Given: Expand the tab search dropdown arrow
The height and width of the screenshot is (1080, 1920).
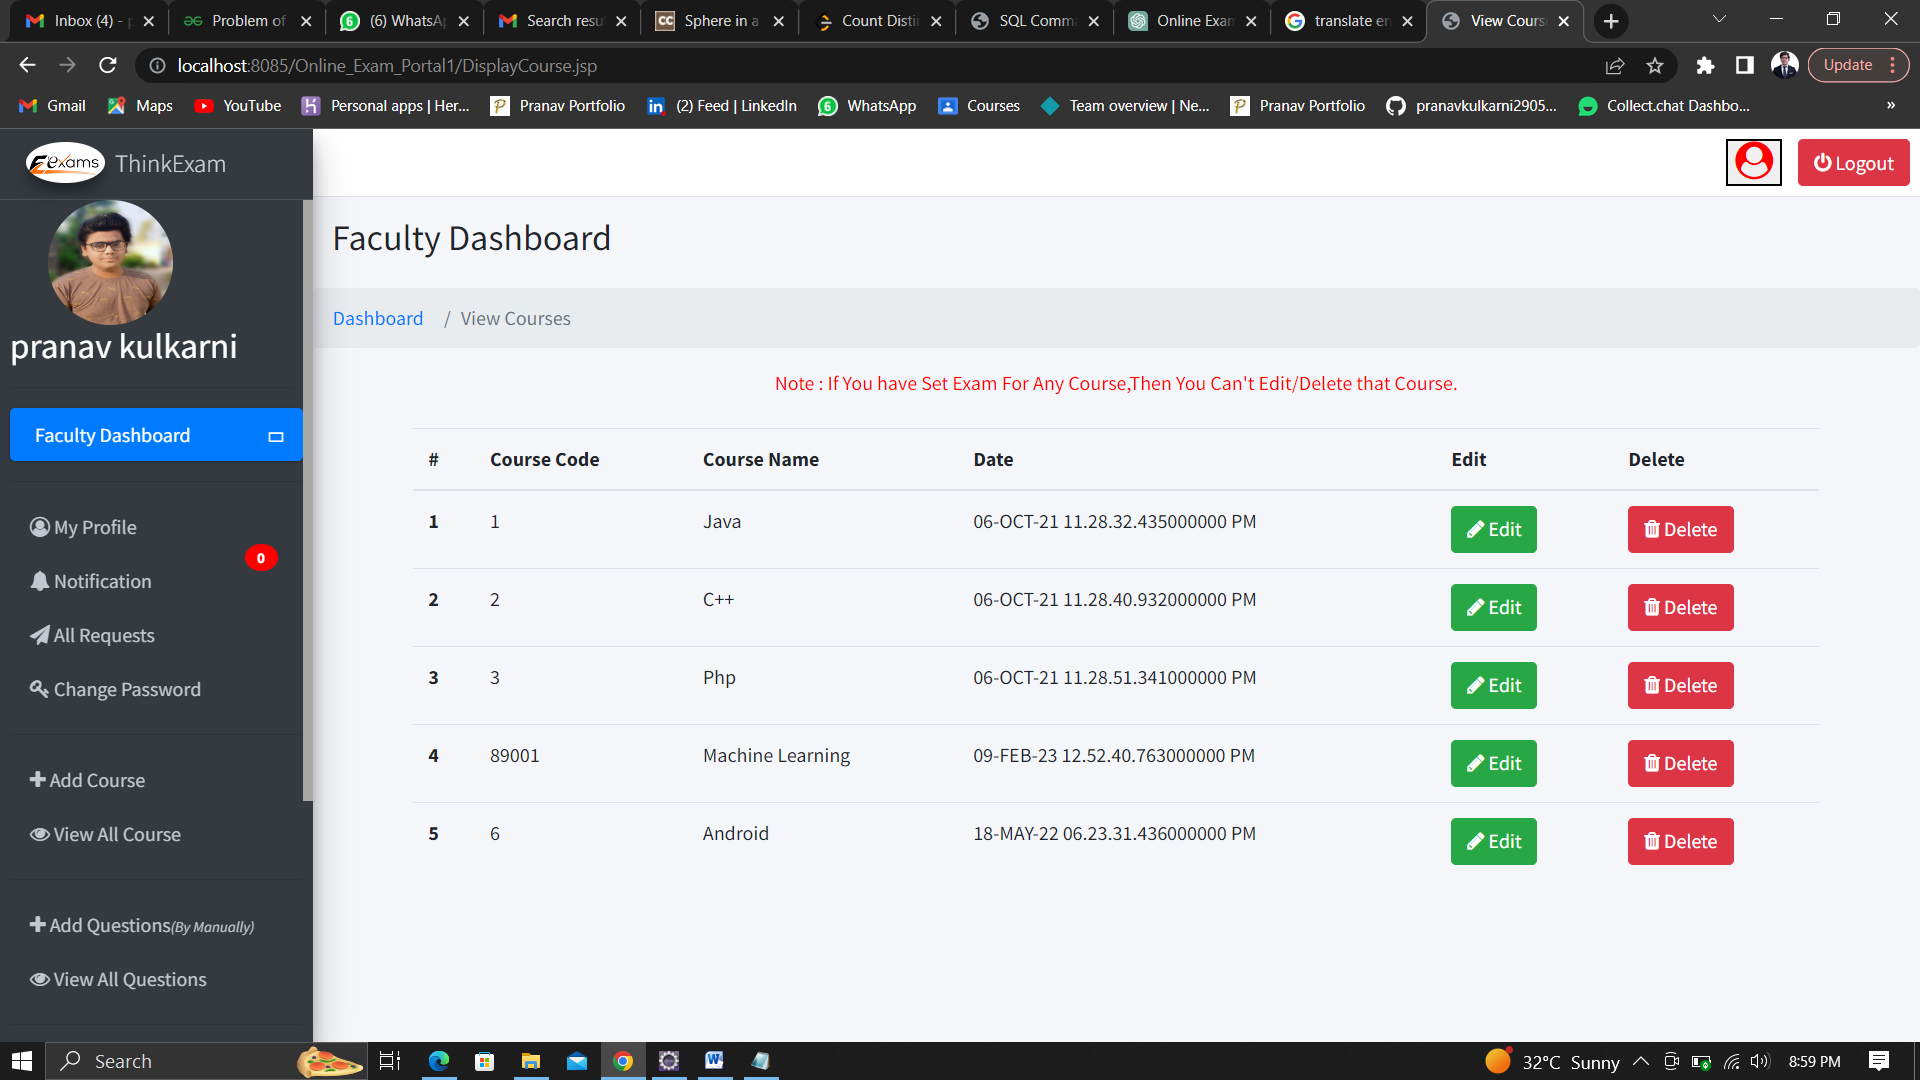Looking at the screenshot, I should [x=1718, y=20].
